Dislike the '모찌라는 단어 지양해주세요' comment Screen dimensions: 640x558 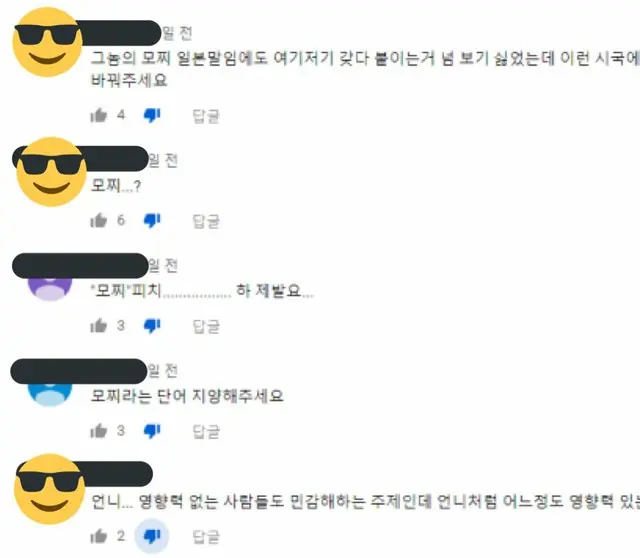pos(152,431)
